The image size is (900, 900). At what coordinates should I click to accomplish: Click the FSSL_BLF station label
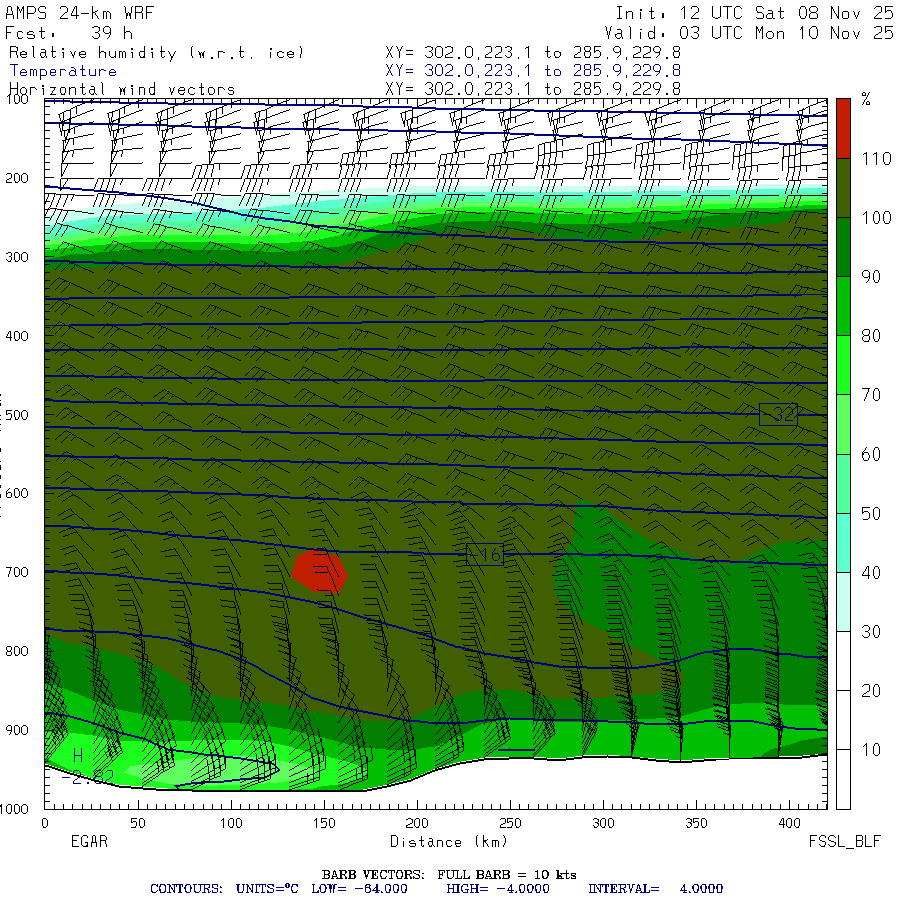tap(844, 842)
